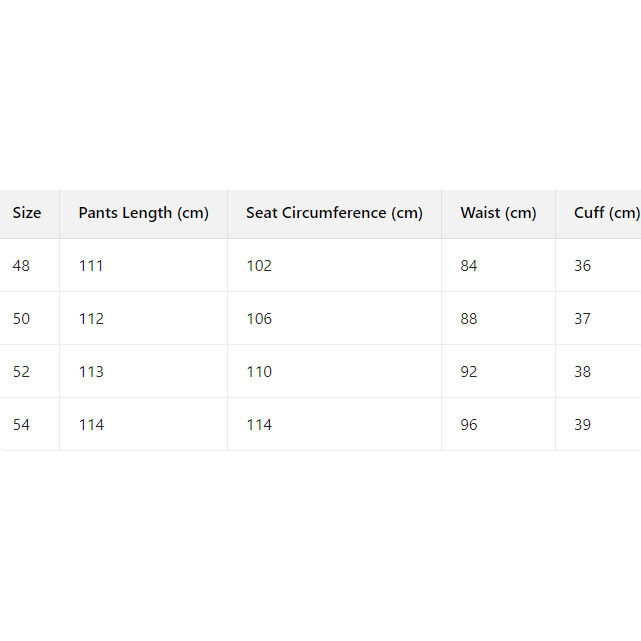
Task: Click waist value 84
Action: coord(469,266)
